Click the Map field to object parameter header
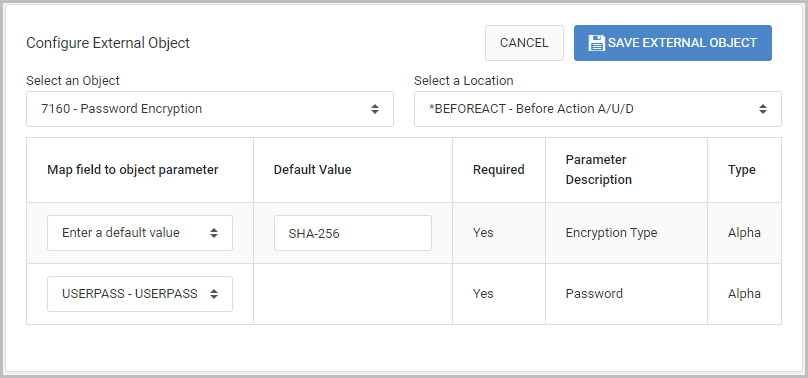This screenshot has width=808, height=378. point(132,169)
